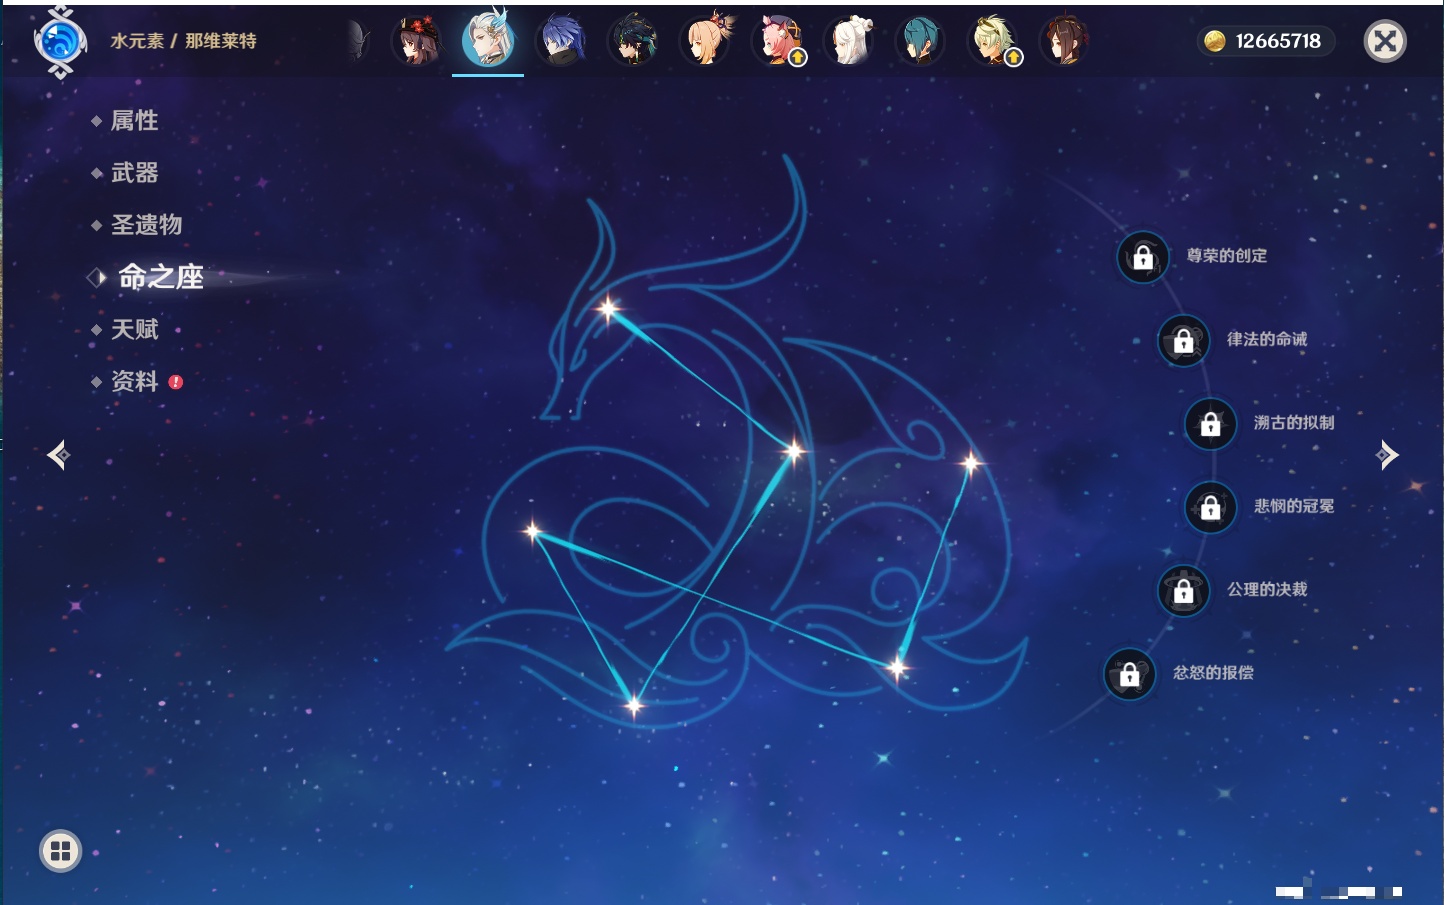Viewport: 1444px width, 905px height.
Task: Switch to the 武器 weapon tab
Action: tap(134, 173)
